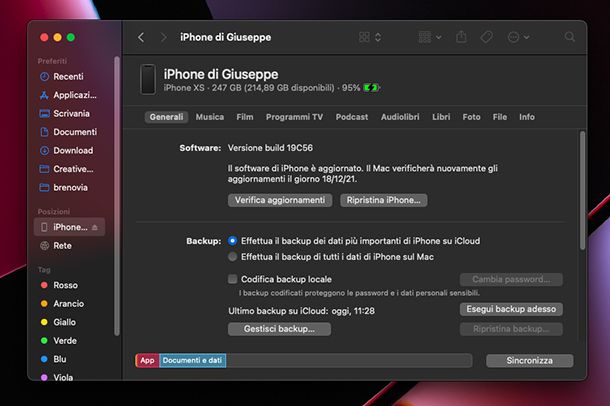This screenshot has width=610, height=406.
Task: Click the main content vertical scrollbar
Action: (582, 191)
